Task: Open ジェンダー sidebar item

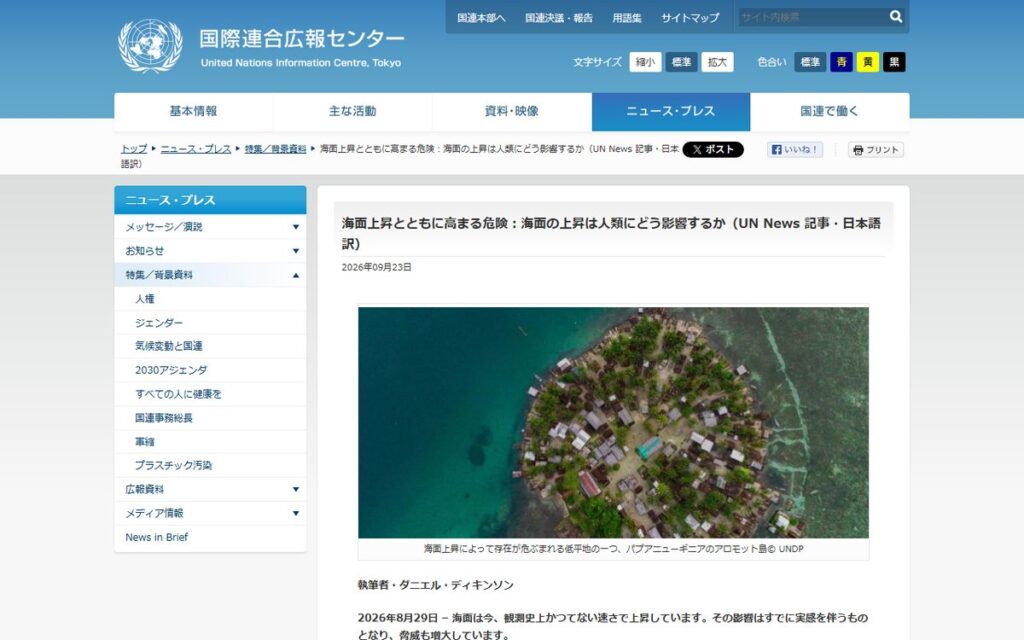Action: tap(210, 323)
